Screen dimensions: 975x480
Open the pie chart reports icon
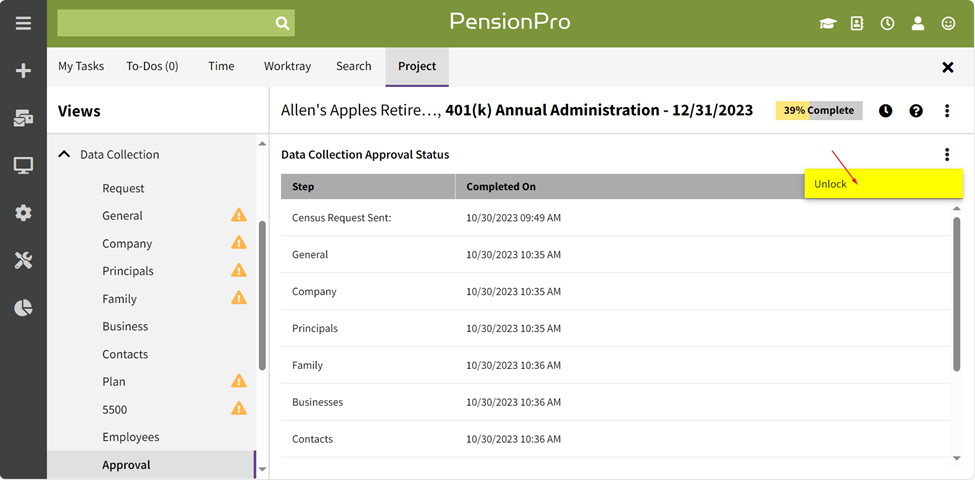(23, 308)
